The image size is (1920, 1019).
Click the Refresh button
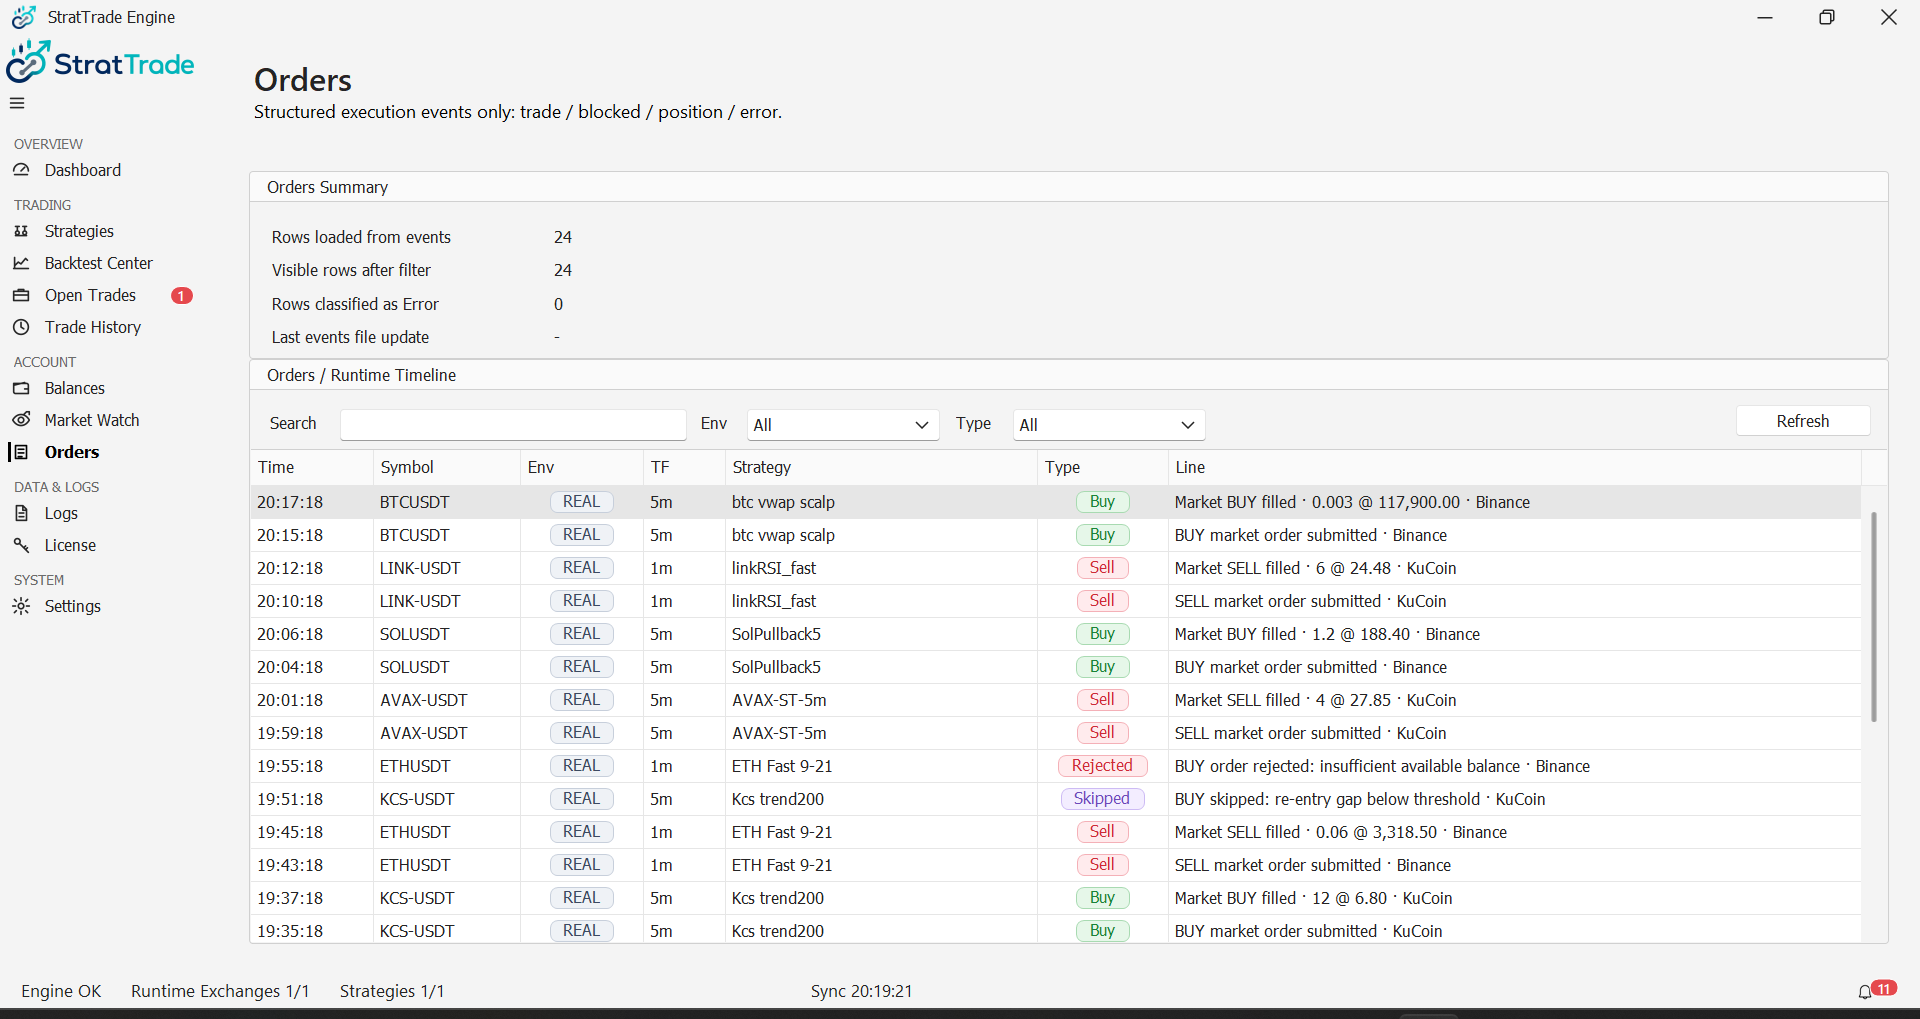(x=1803, y=421)
